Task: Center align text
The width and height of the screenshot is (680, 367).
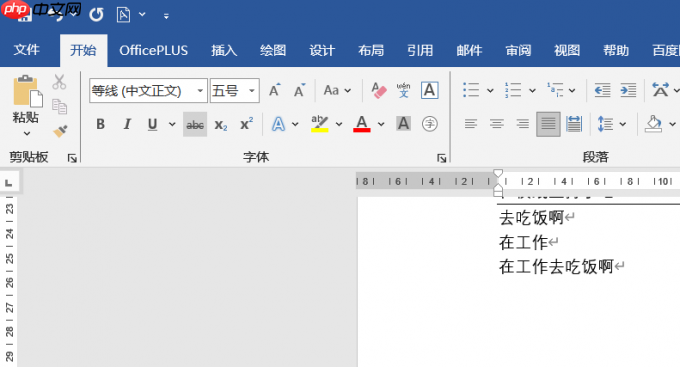Action: pos(497,125)
